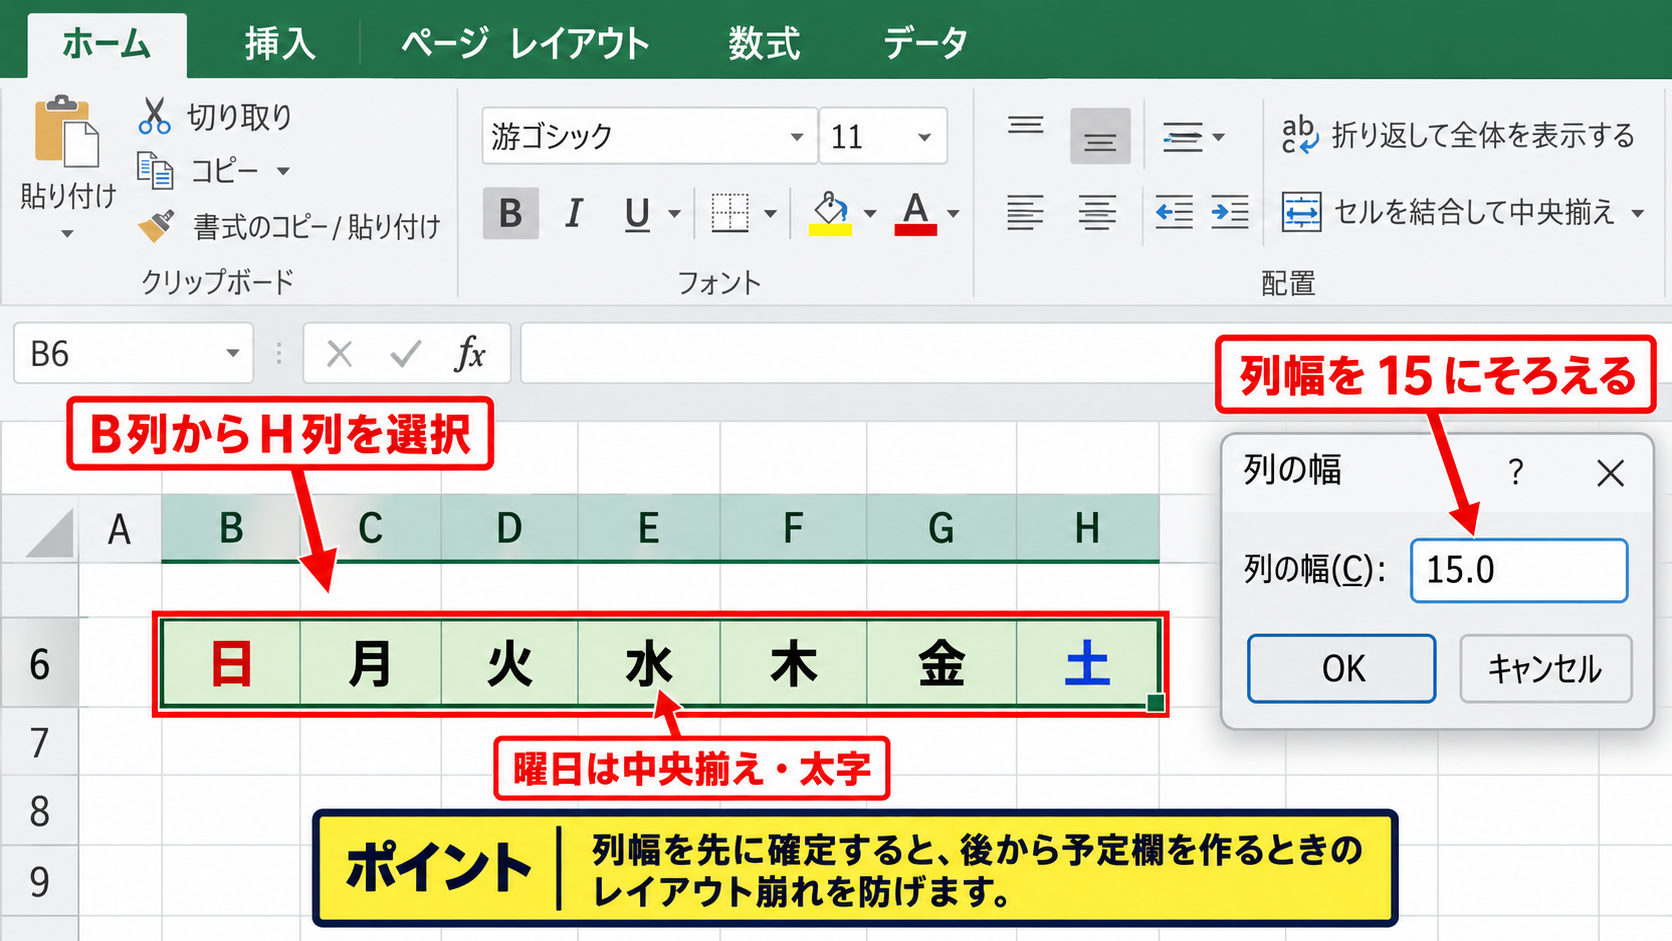The image size is (1672, 941).
Task: Center the cell text horizontally
Action: click(1097, 213)
